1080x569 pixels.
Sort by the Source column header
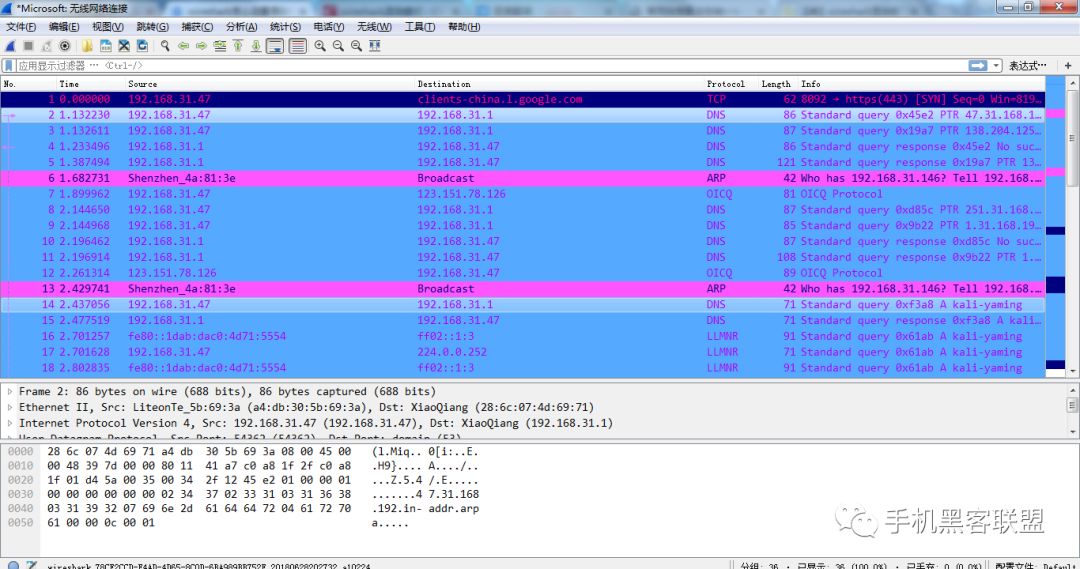[x=270, y=84]
